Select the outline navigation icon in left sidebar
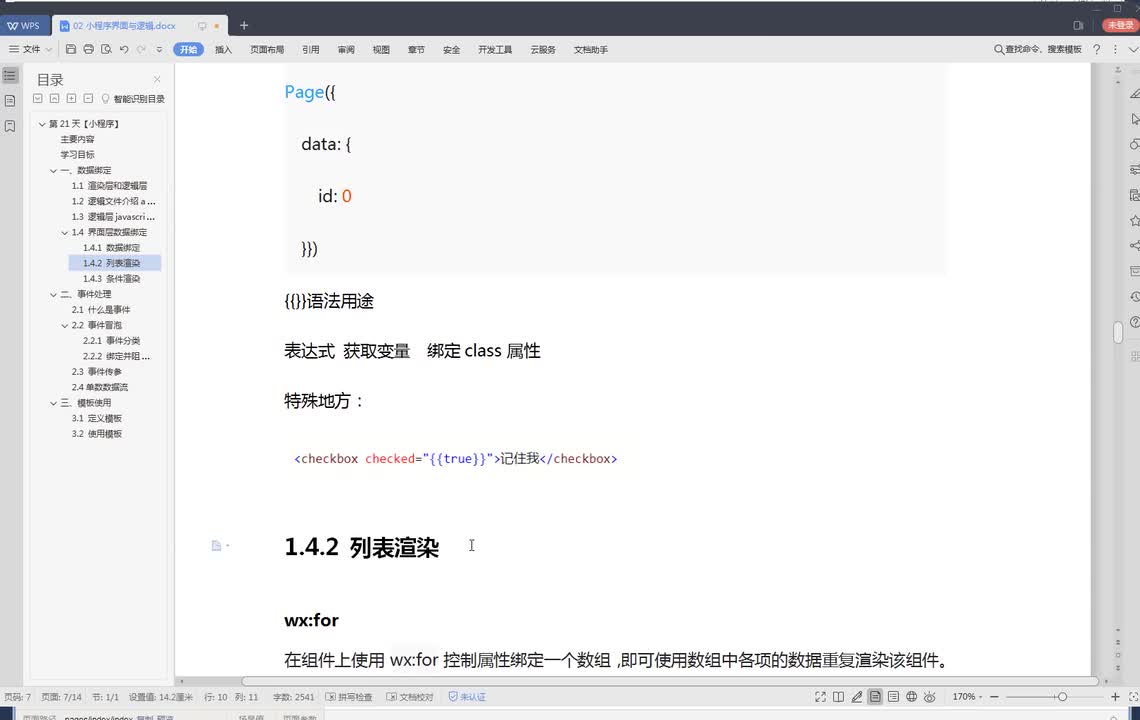Viewport: 1140px width, 720px height. click(10, 76)
